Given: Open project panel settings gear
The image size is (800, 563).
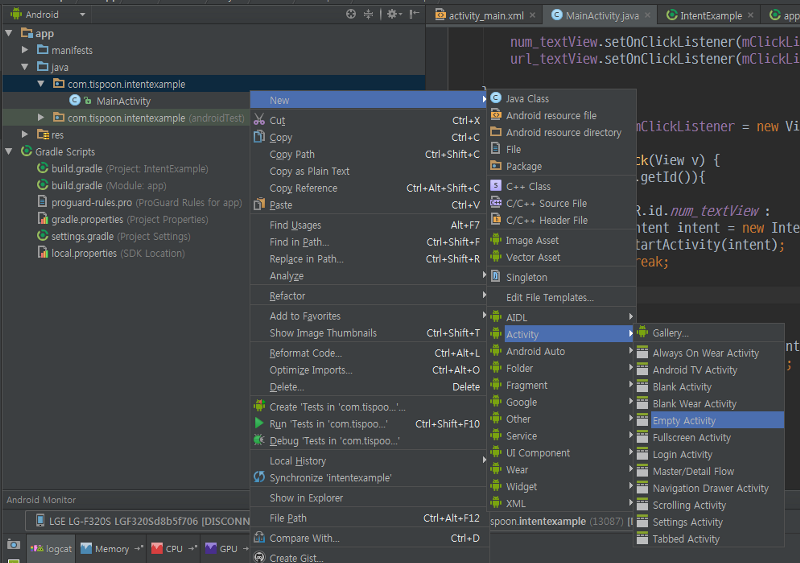Looking at the screenshot, I should (392, 14).
